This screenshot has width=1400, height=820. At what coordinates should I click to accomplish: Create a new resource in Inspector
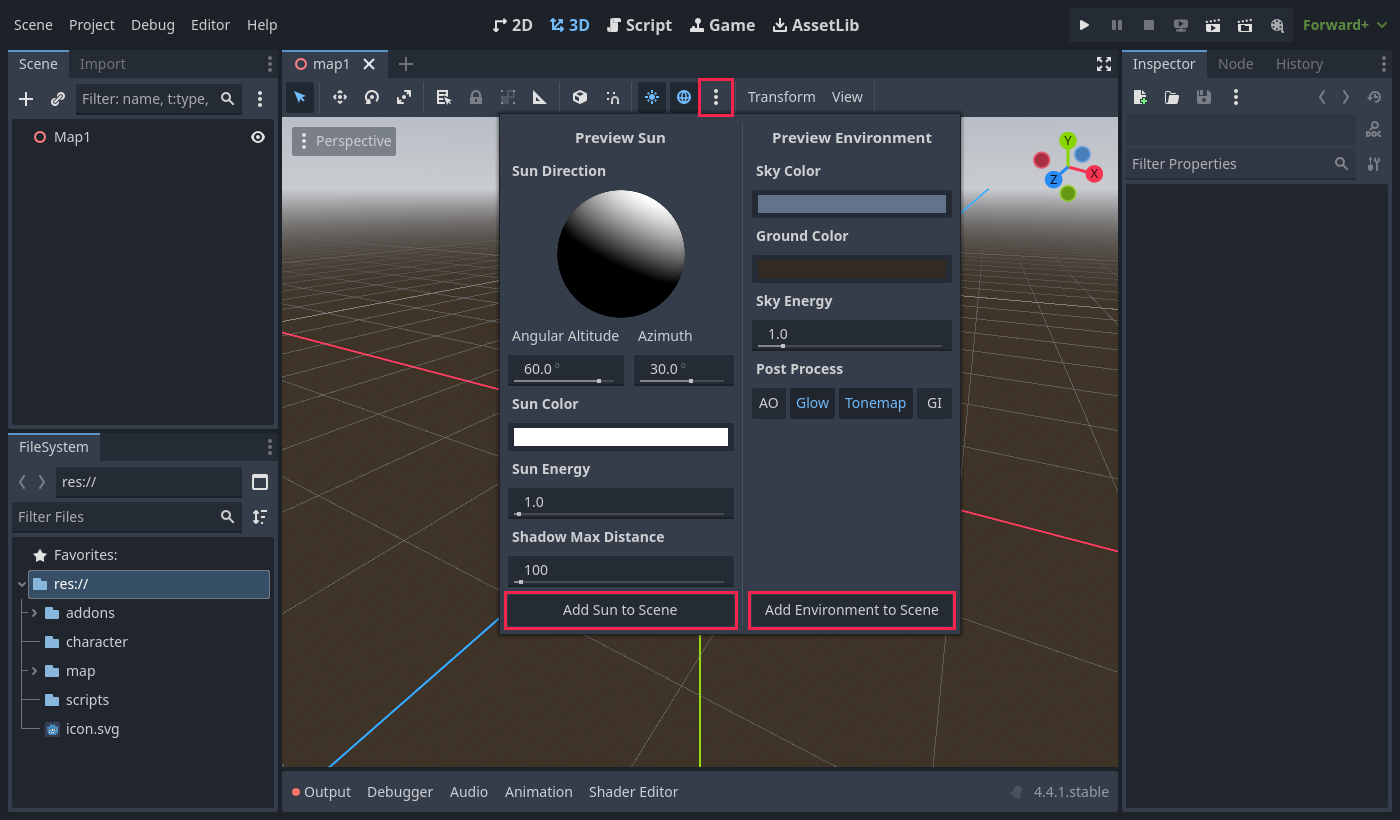click(1140, 97)
